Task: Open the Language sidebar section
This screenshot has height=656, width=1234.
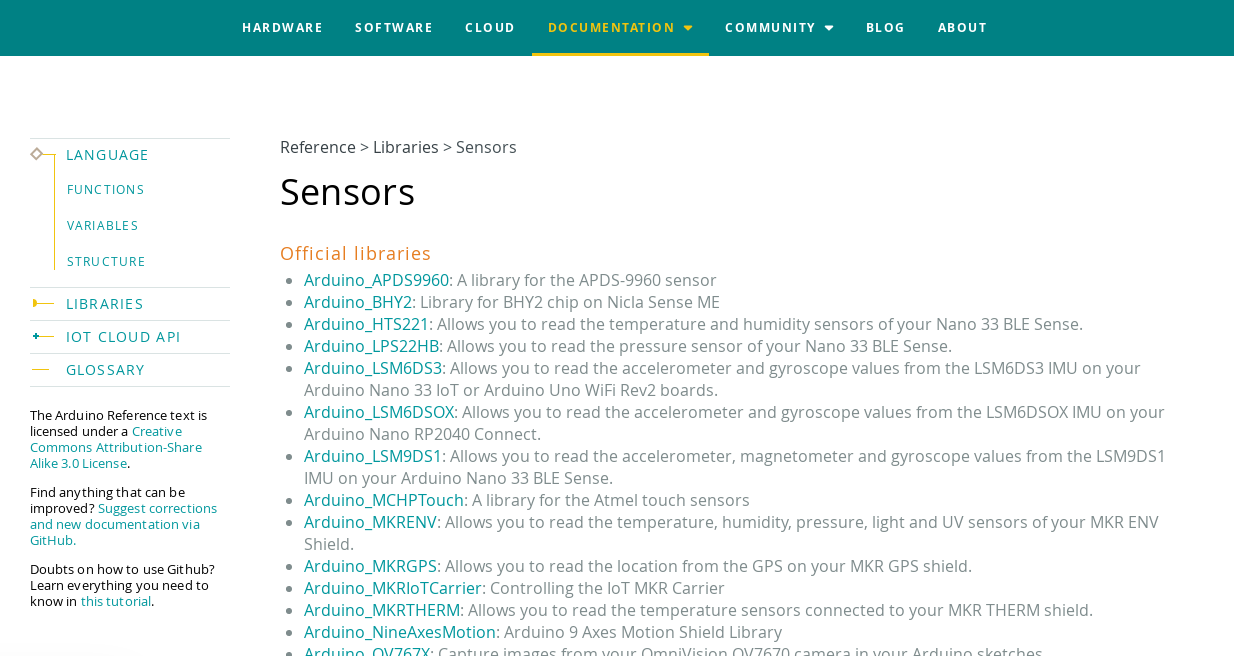Action: pos(107,155)
